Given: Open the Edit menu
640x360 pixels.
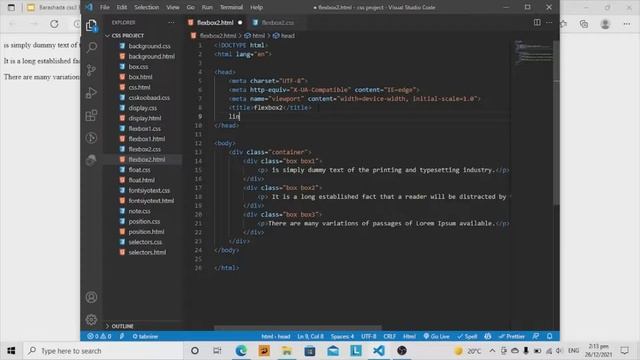Looking at the screenshot, I should pyautogui.click(x=122, y=7).
